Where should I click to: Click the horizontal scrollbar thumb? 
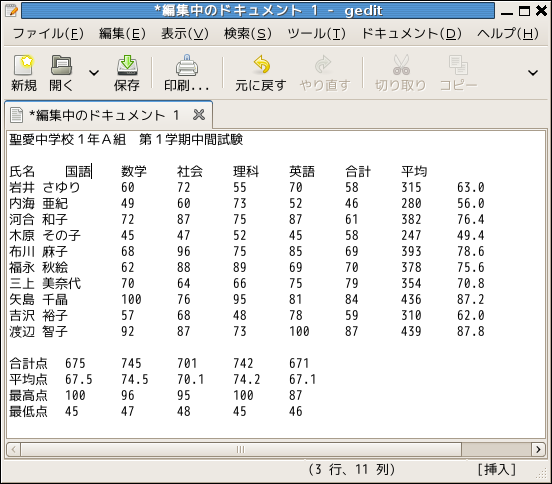[x=241, y=450]
